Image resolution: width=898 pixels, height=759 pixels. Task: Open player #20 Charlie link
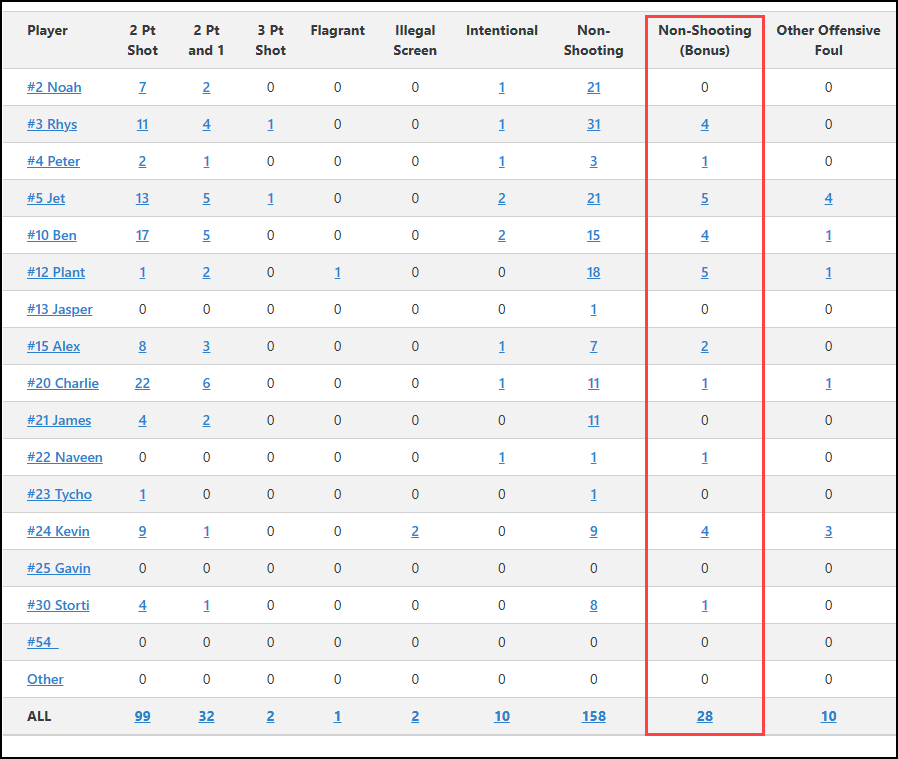62,383
